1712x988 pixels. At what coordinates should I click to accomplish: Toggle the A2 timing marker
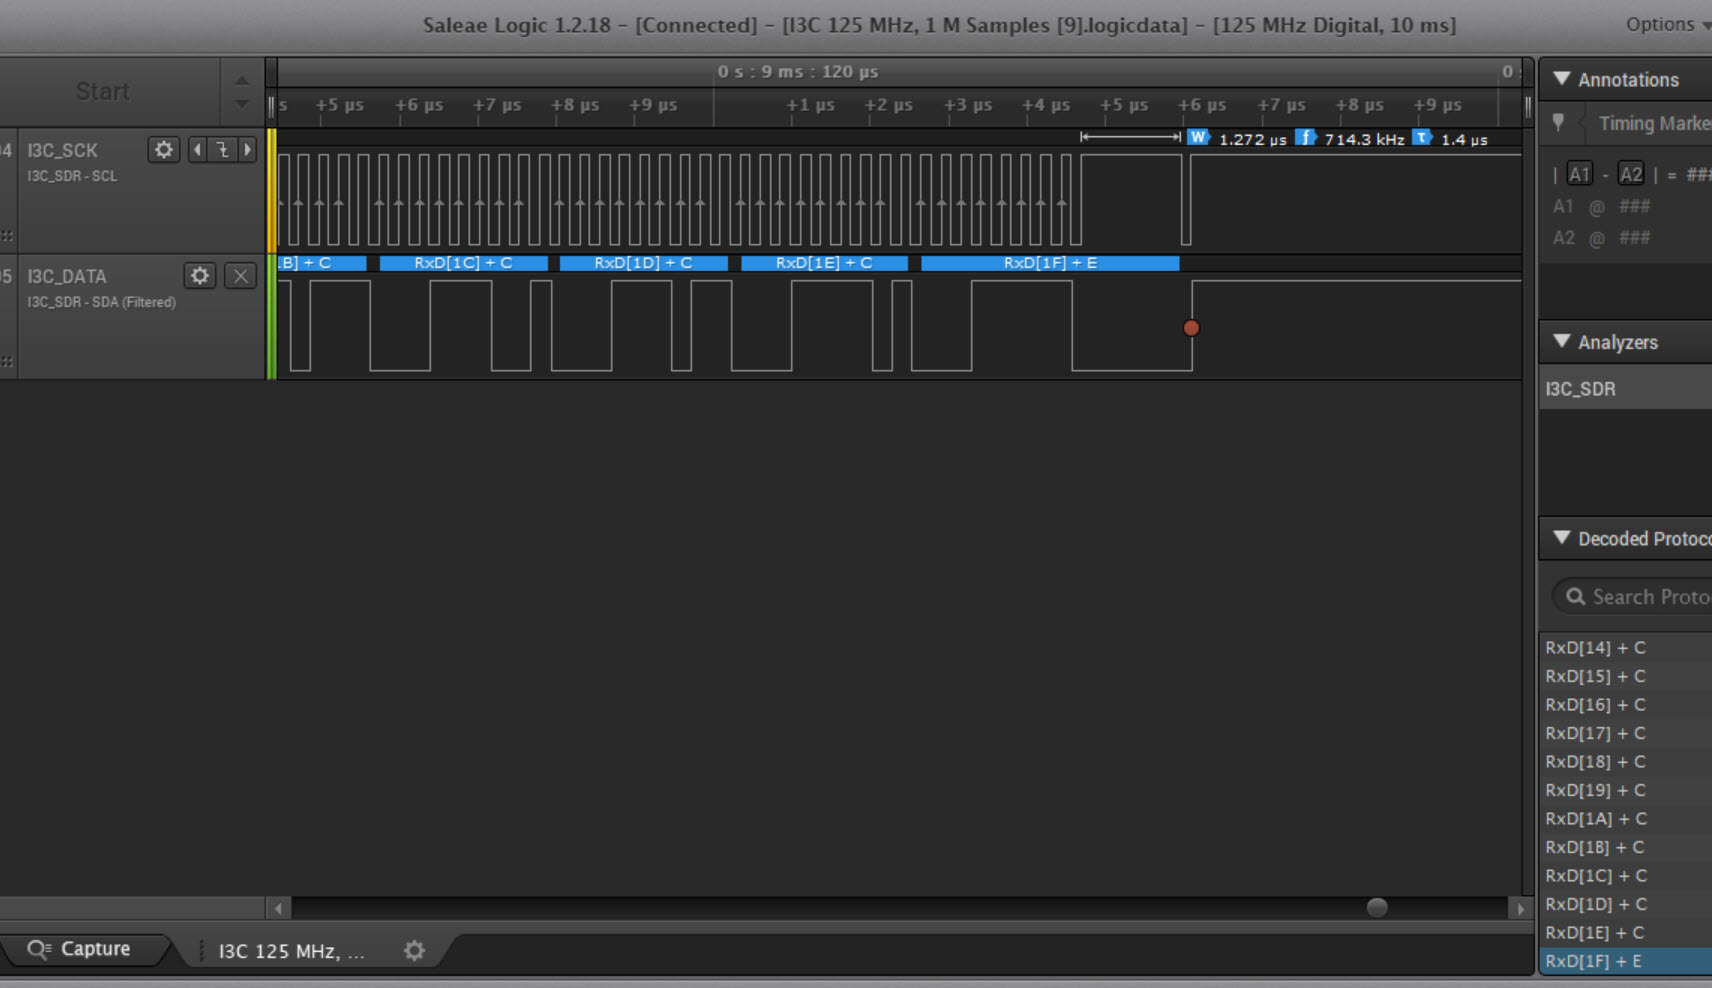[x=1632, y=173]
